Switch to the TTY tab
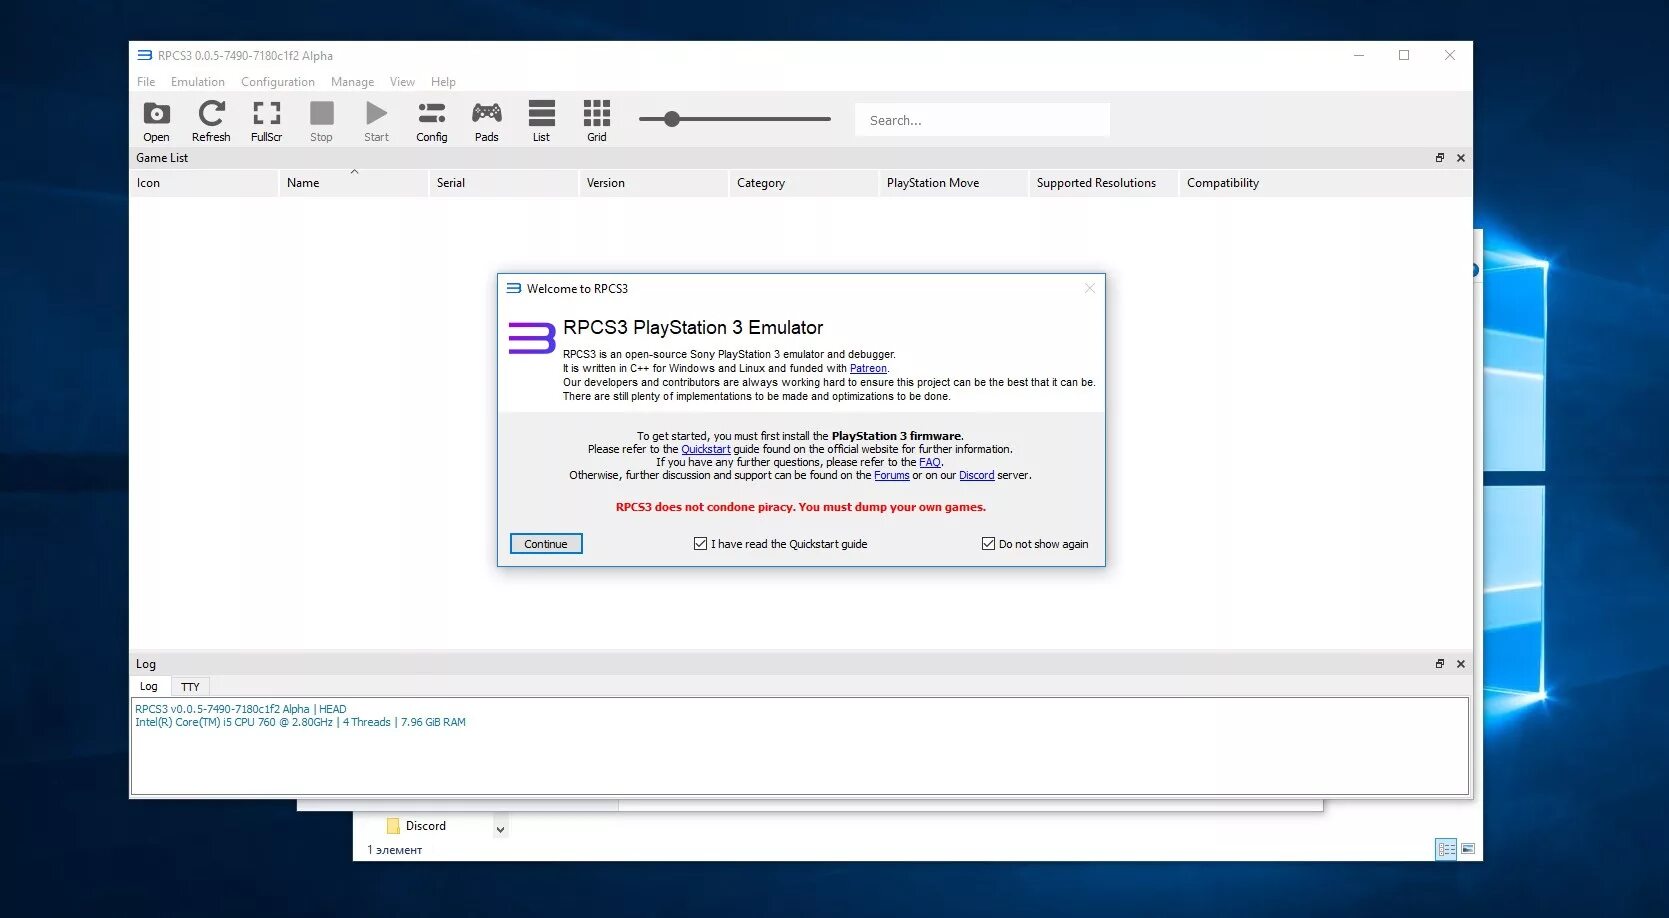This screenshot has height=918, width=1669. pyautogui.click(x=190, y=687)
